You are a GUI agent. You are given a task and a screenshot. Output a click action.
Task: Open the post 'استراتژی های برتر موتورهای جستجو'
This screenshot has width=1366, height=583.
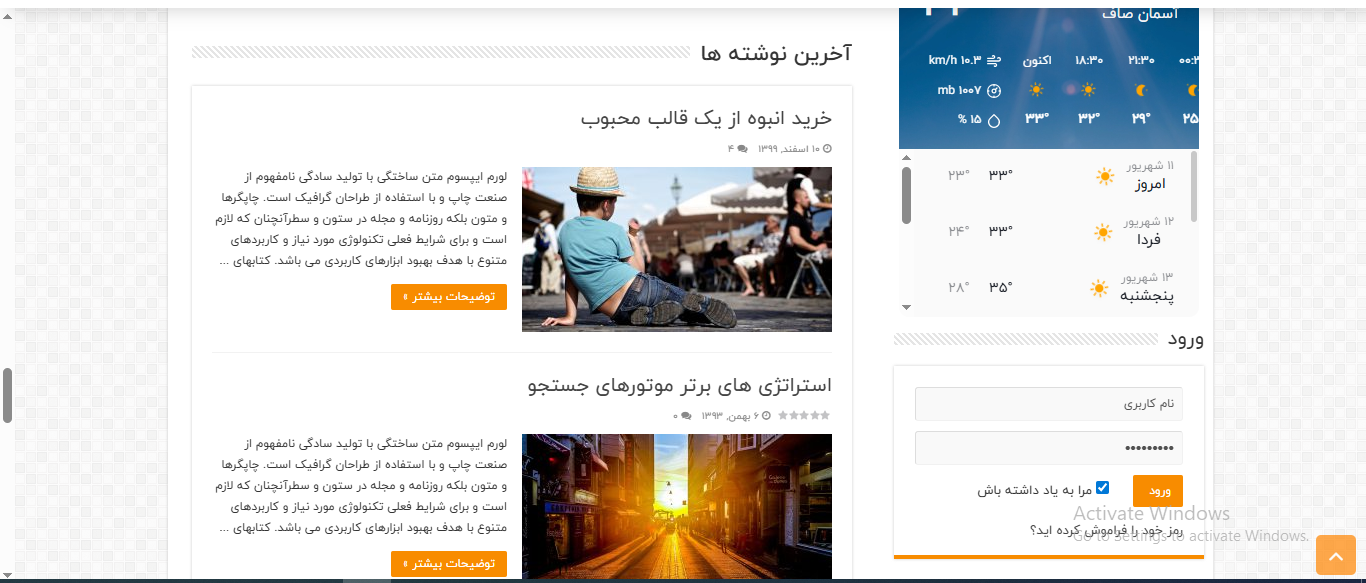click(x=679, y=385)
